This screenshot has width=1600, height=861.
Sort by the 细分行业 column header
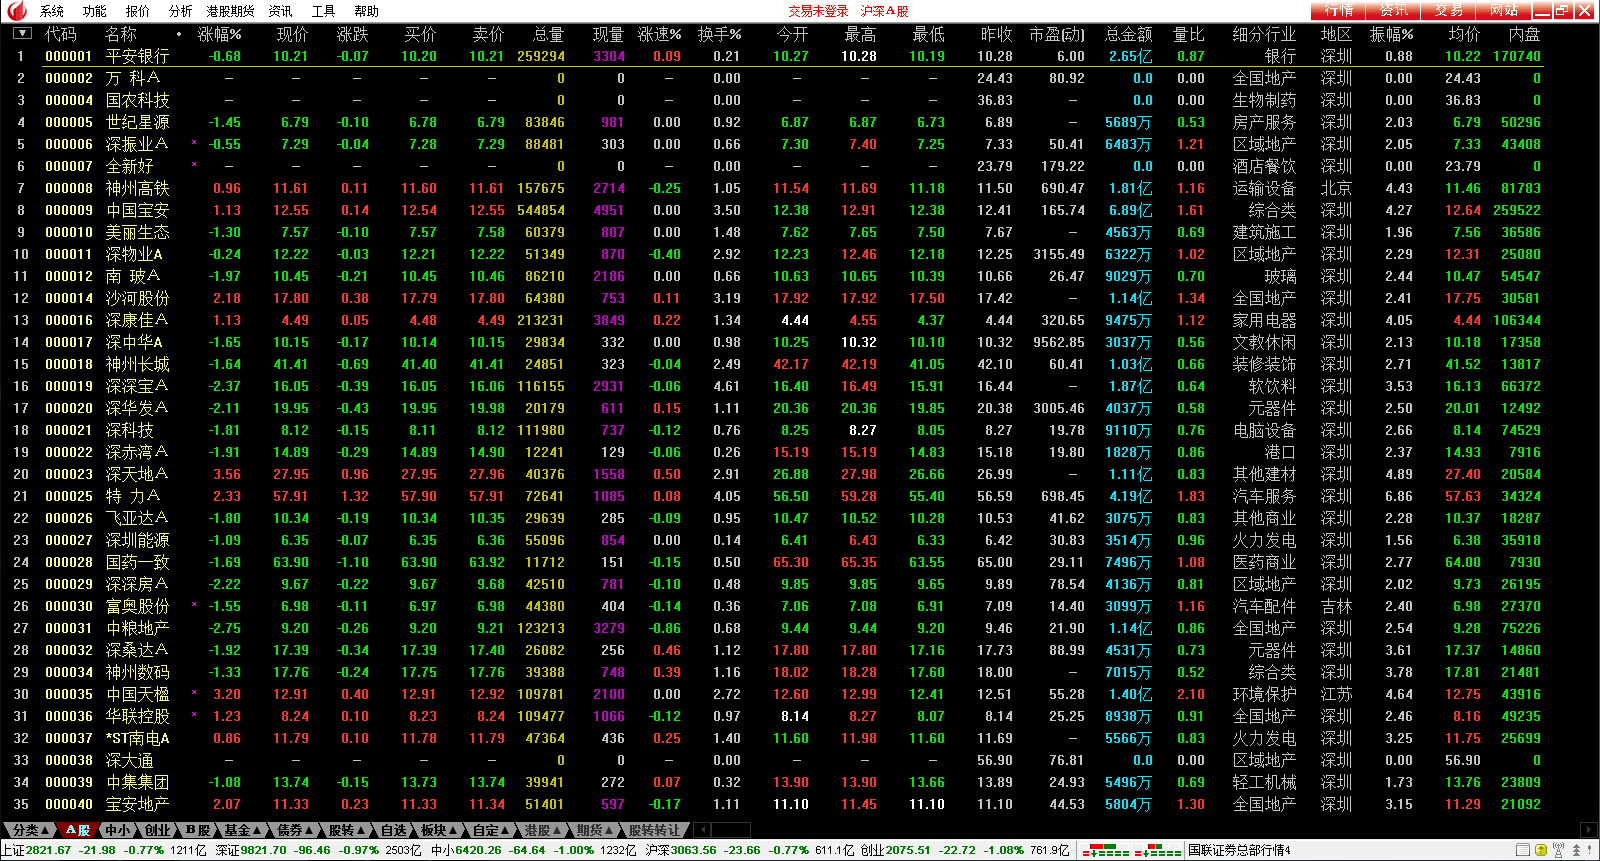pyautogui.click(x=1264, y=34)
